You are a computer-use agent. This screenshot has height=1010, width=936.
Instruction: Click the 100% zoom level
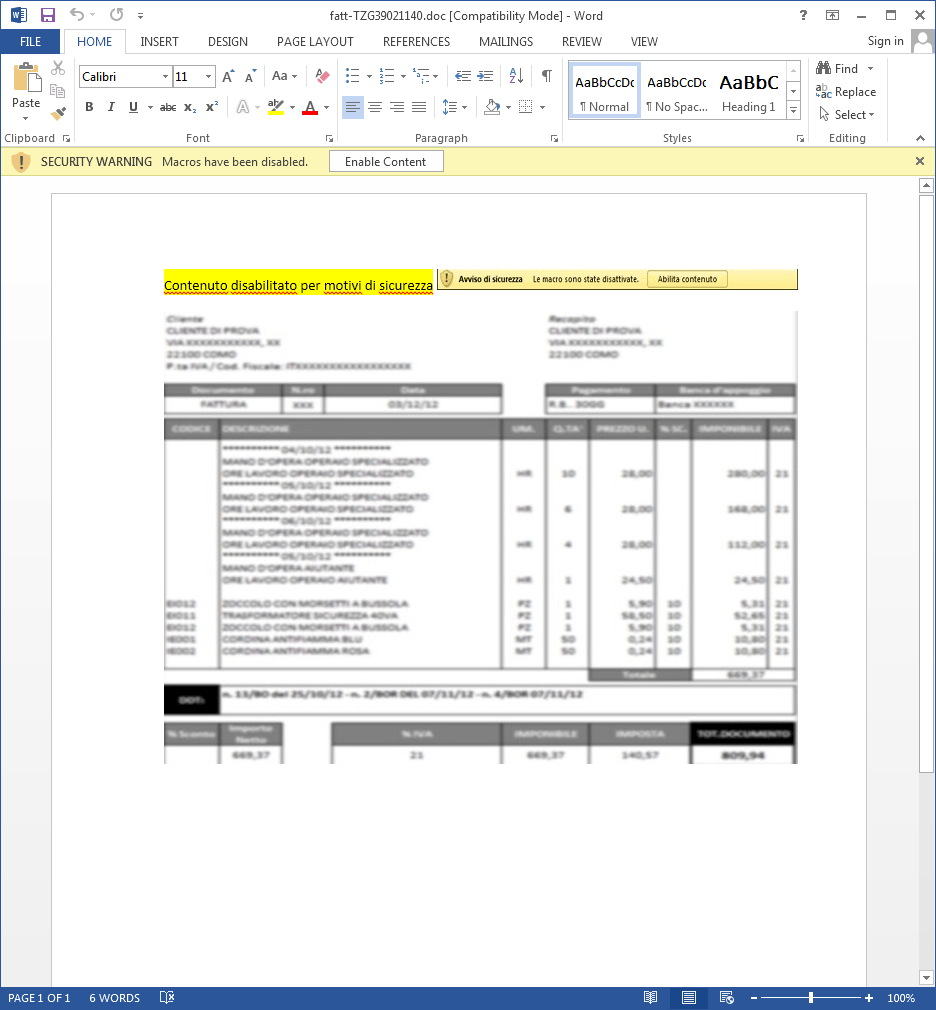coord(901,998)
